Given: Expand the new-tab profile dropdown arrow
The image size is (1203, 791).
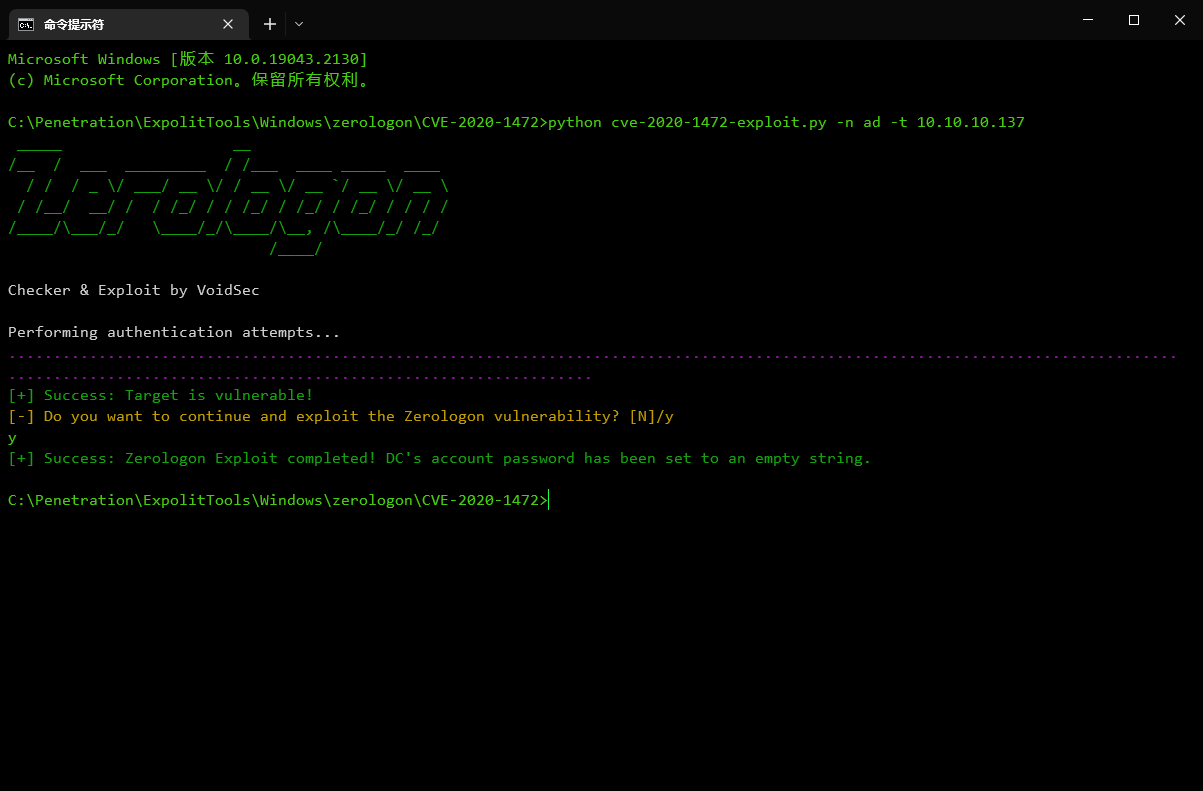Looking at the screenshot, I should click(x=299, y=24).
